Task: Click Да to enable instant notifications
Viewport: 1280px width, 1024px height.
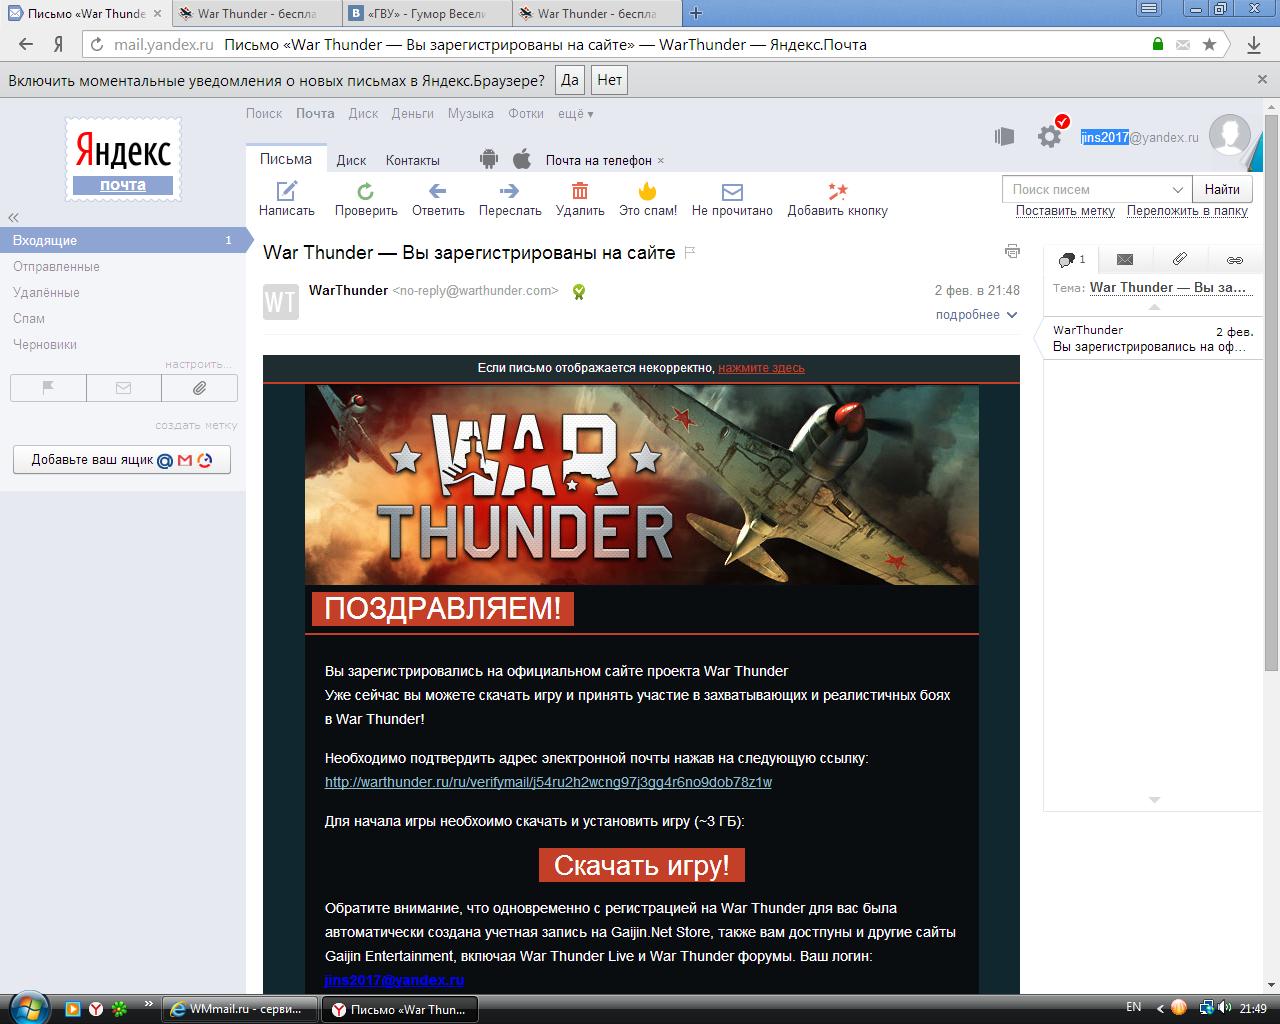Action: [570, 80]
